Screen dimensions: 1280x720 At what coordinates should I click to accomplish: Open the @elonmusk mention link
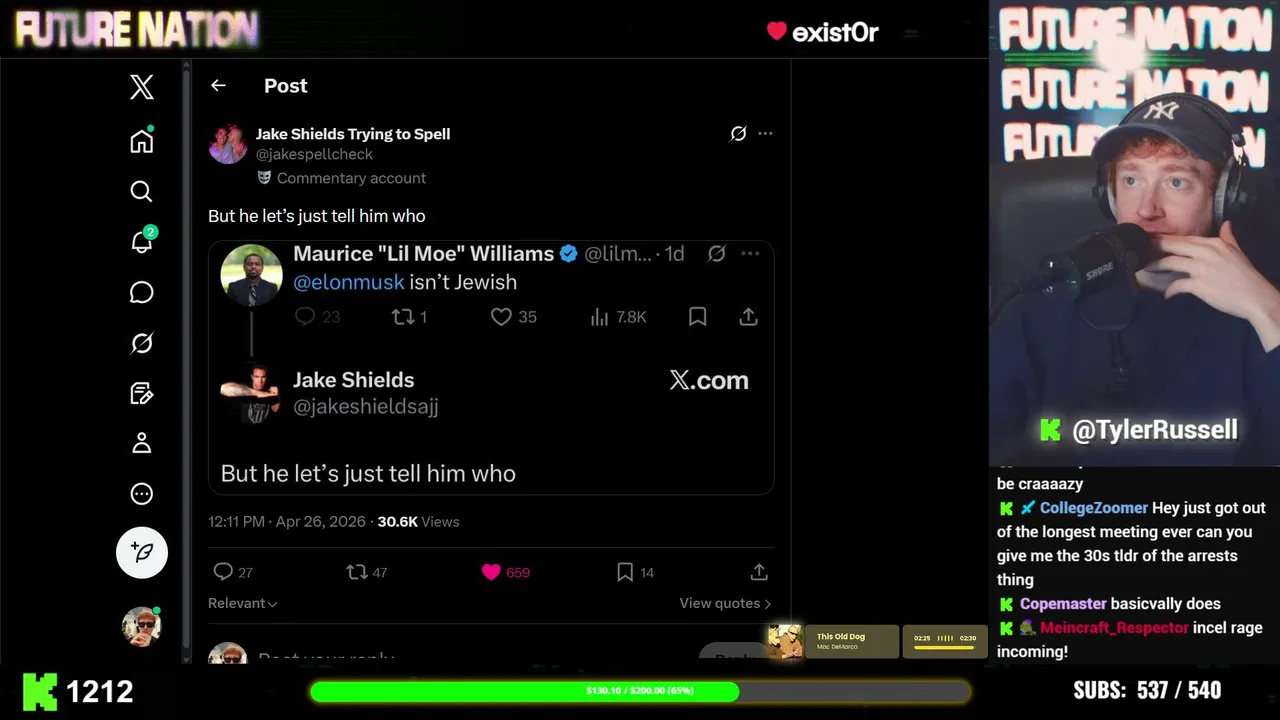348,282
